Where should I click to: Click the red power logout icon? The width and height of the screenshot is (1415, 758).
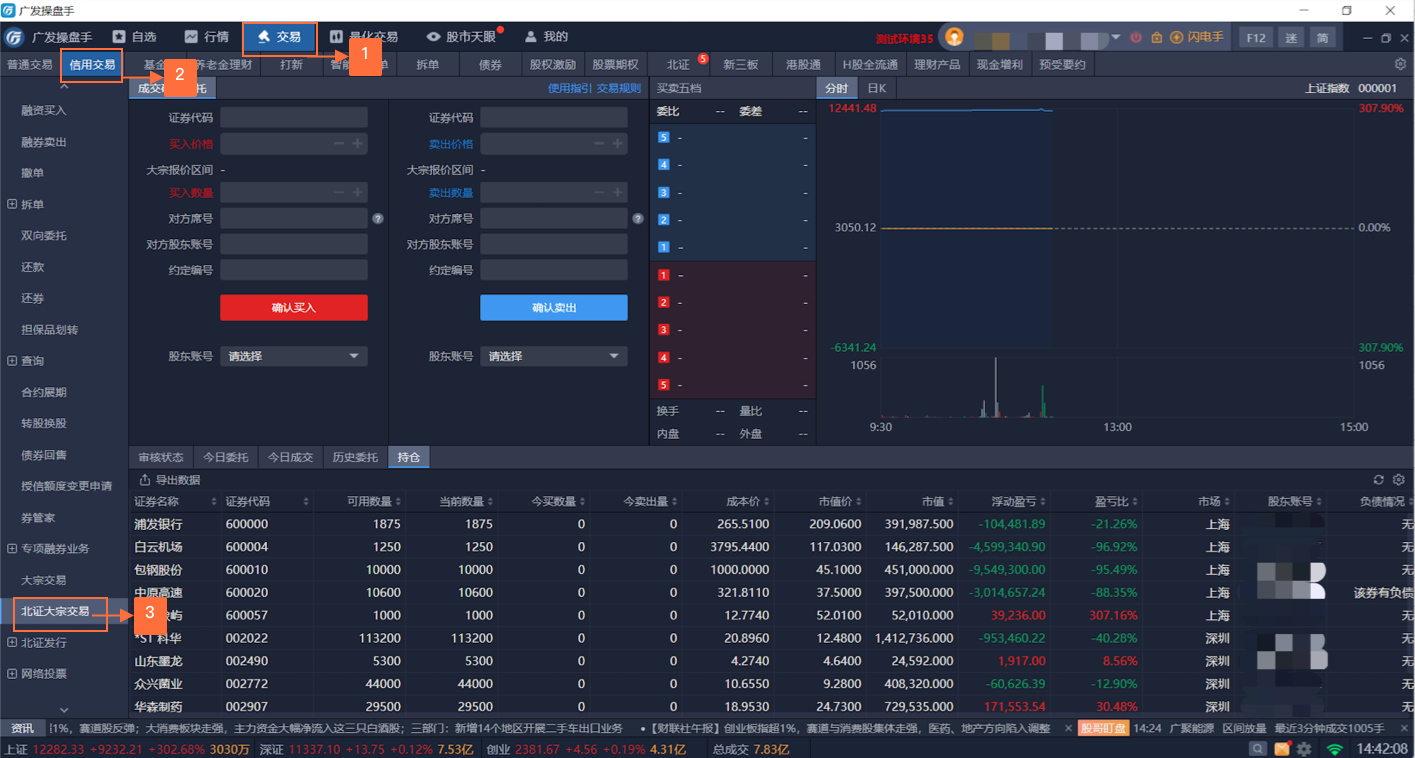pyautogui.click(x=1136, y=38)
